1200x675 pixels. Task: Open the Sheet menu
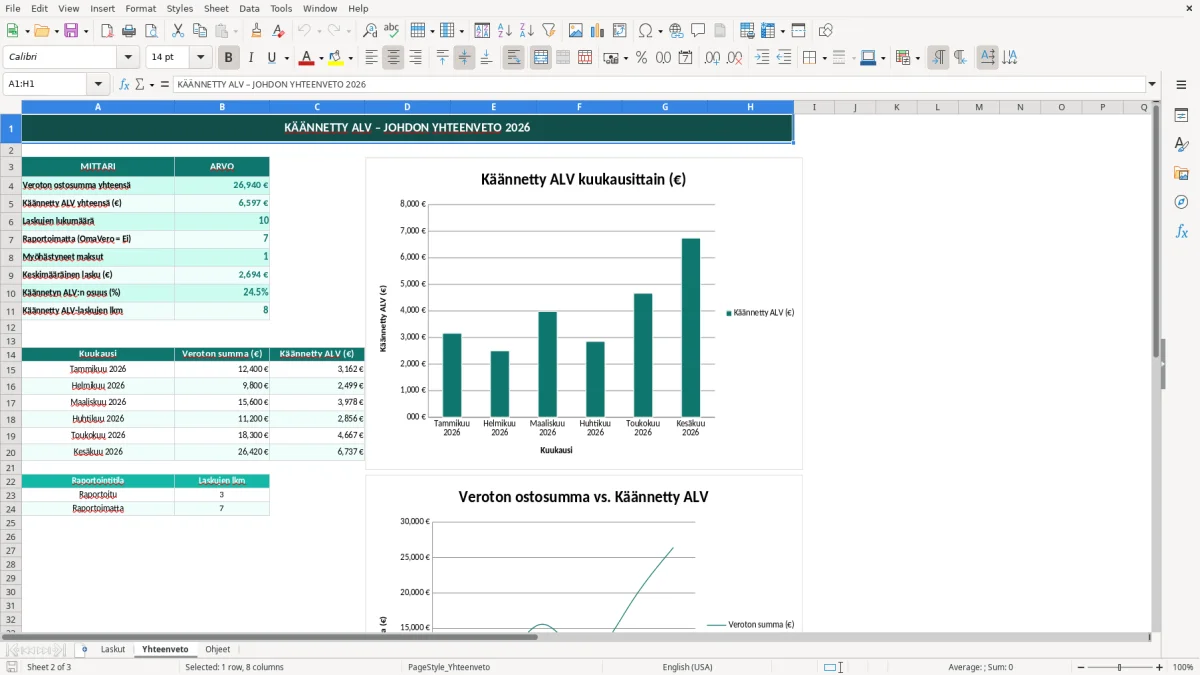point(216,8)
